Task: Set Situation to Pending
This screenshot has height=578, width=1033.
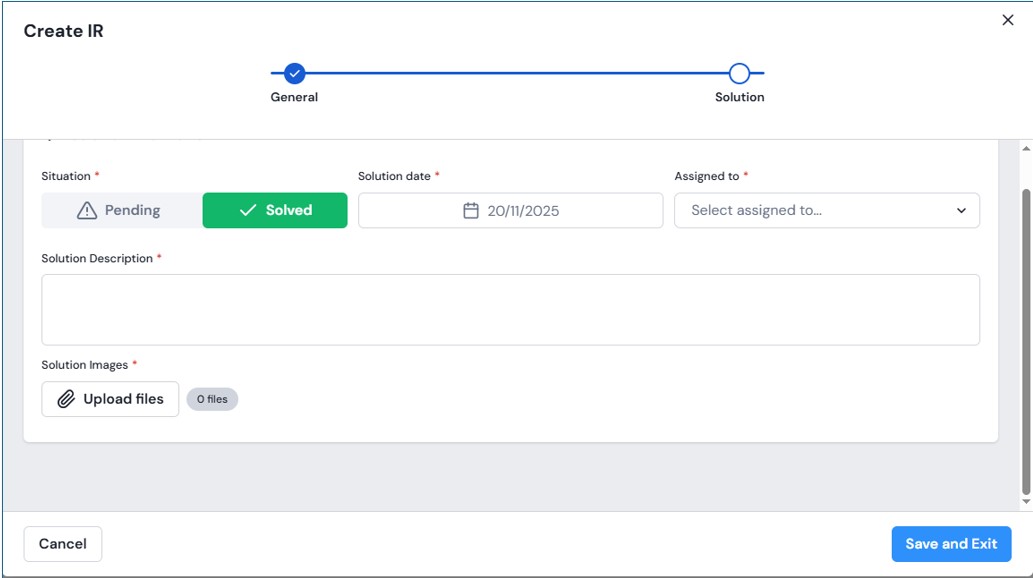Action: point(122,211)
